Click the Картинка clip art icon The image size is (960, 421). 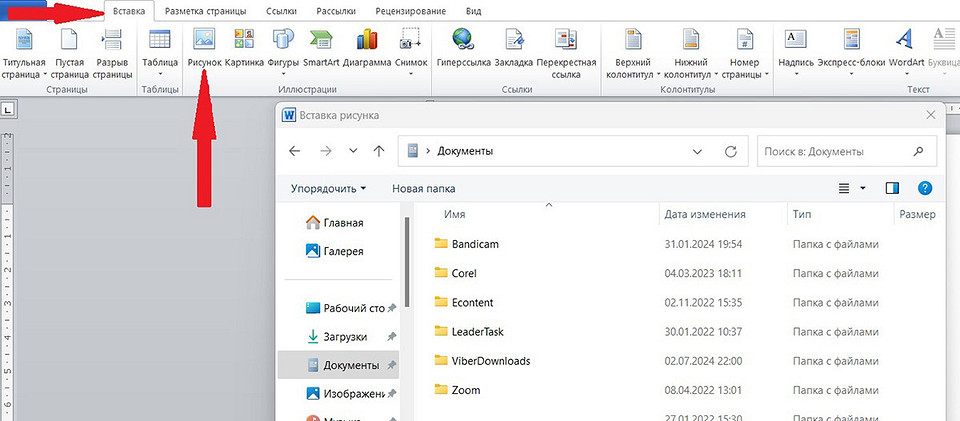click(x=244, y=41)
